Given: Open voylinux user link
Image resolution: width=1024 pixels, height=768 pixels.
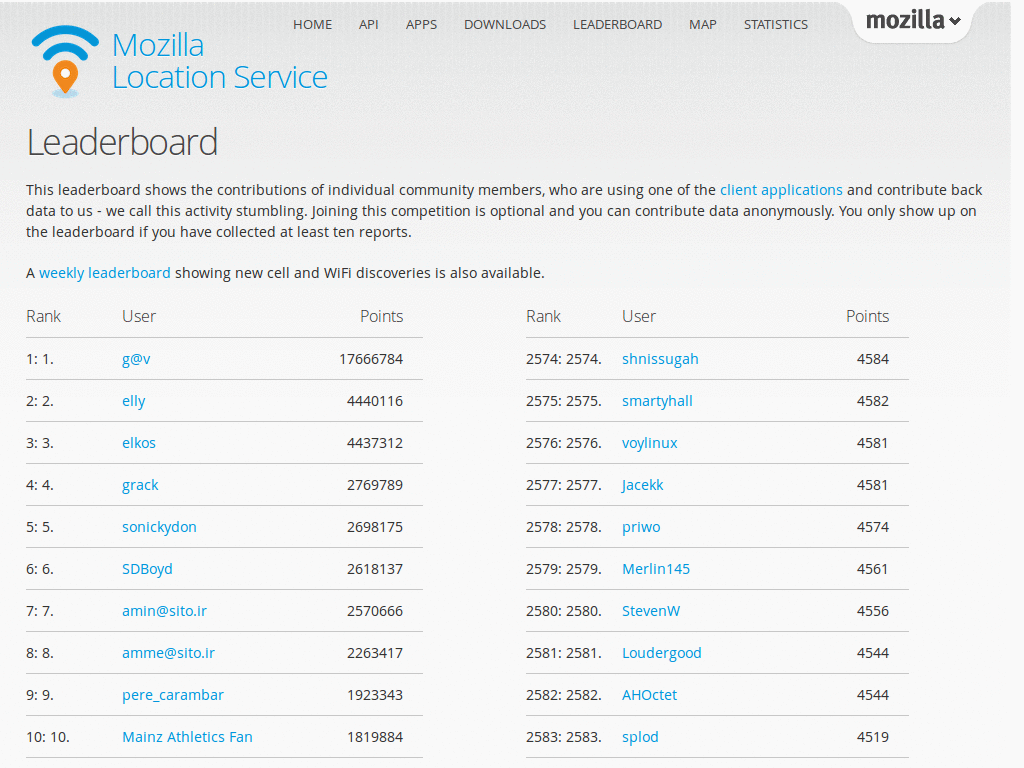Looking at the screenshot, I should point(649,443).
